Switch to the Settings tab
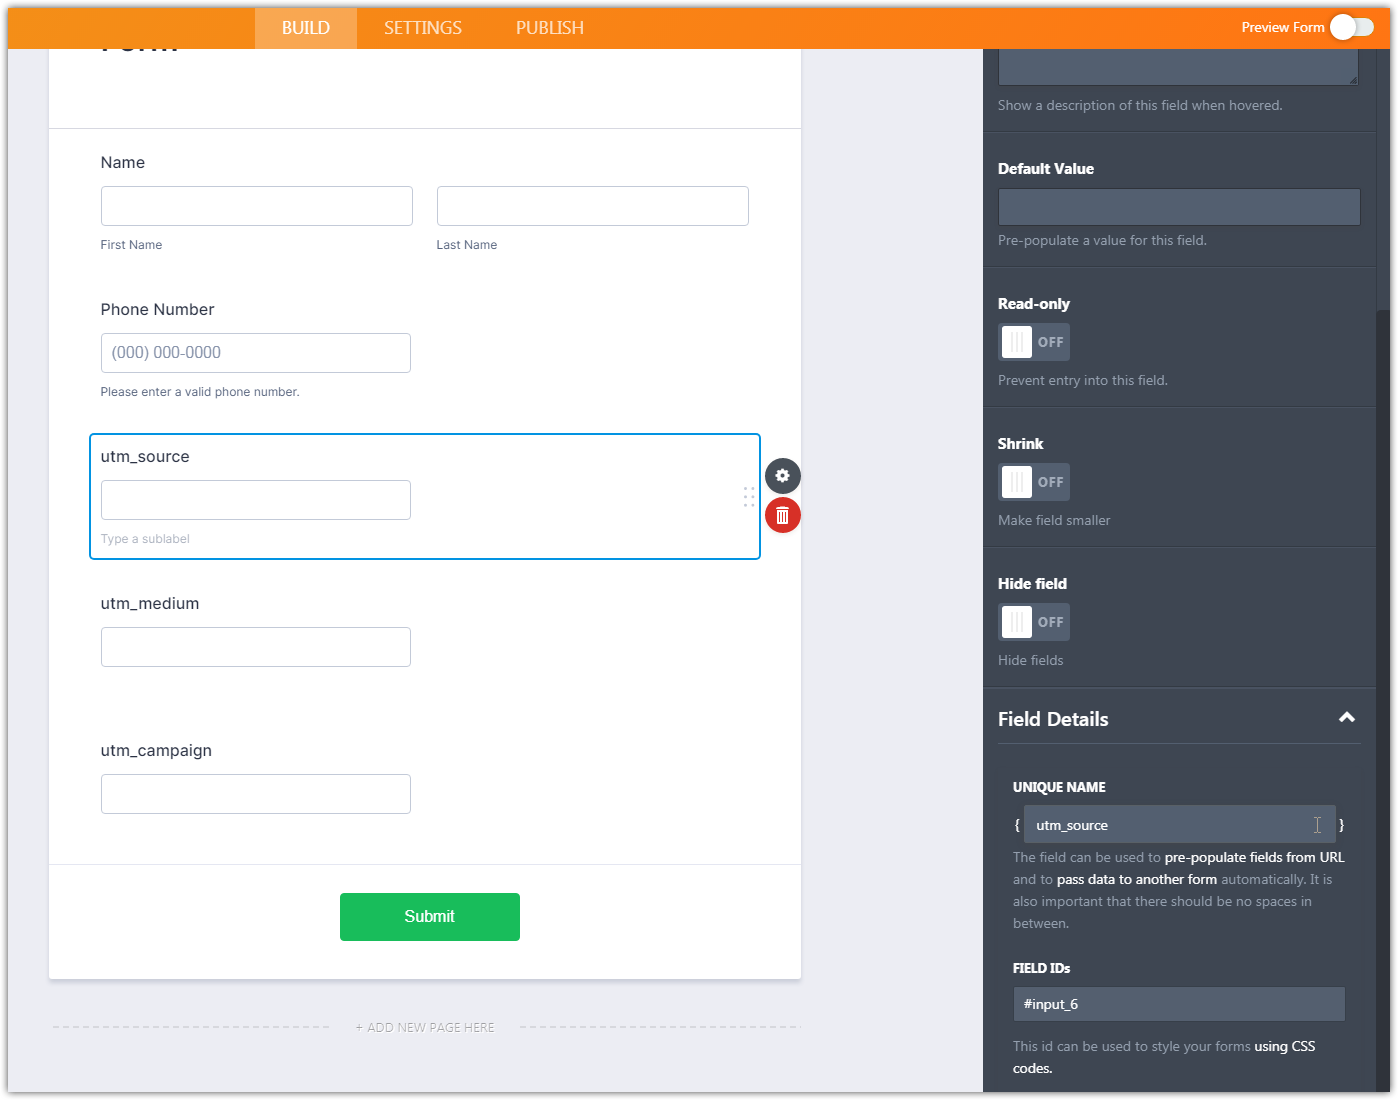Viewport: 1398px width, 1100px height. (423, 28)
